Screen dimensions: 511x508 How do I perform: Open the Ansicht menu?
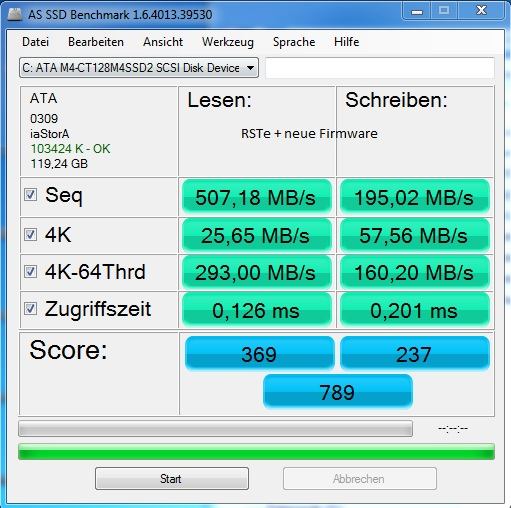(x=163, y=42)
